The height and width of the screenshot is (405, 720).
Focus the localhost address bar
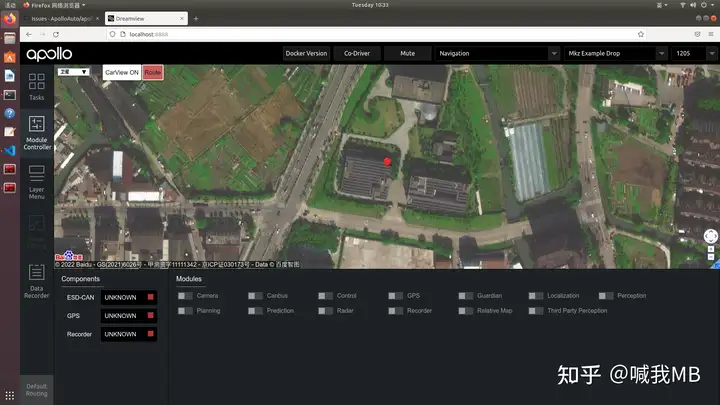point(377,34)
